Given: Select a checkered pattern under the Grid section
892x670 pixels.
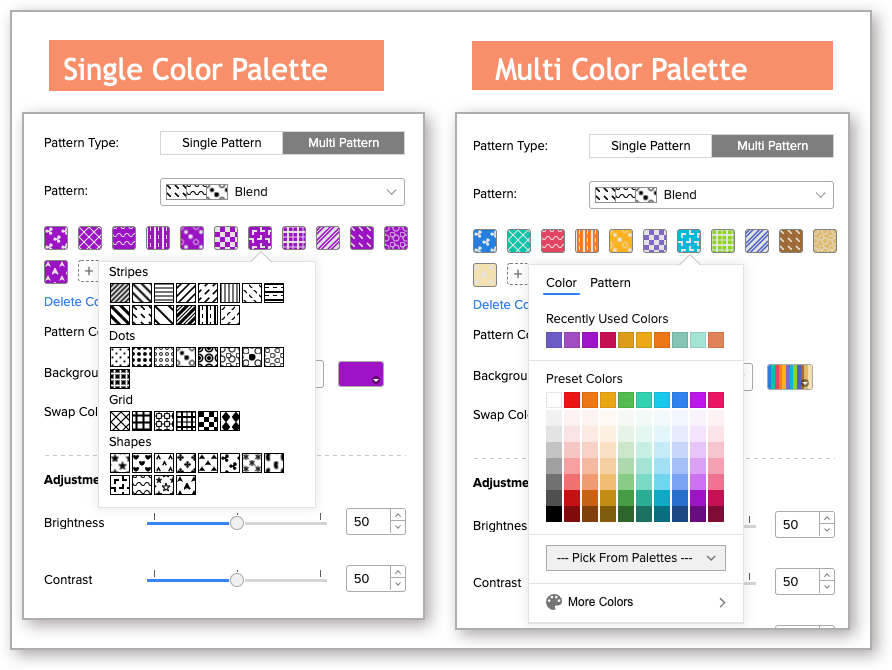Looking at the screenshot, I should [x=206, y=420].
